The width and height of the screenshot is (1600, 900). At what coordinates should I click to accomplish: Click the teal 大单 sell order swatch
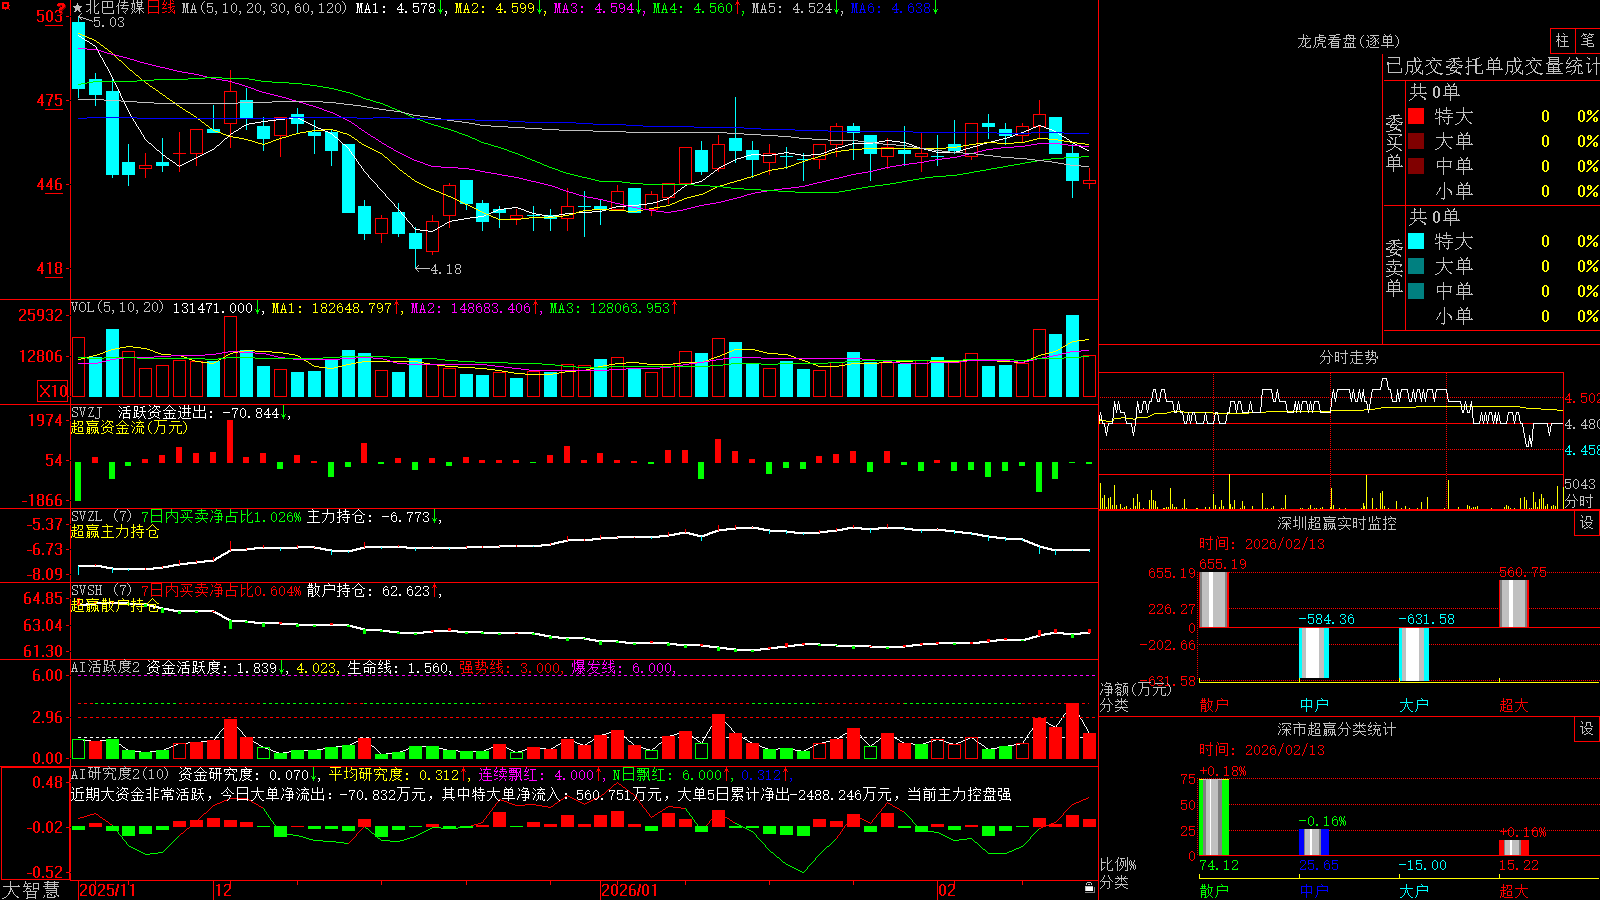[x=1416, y=266]
